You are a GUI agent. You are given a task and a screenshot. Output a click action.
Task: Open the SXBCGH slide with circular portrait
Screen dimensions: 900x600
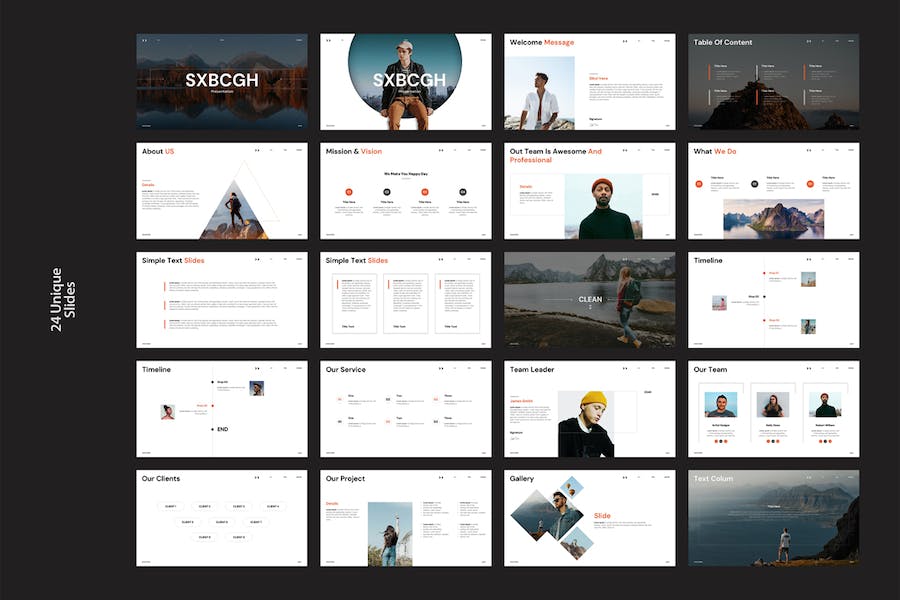pyautogui.click(x=405, y=82)
